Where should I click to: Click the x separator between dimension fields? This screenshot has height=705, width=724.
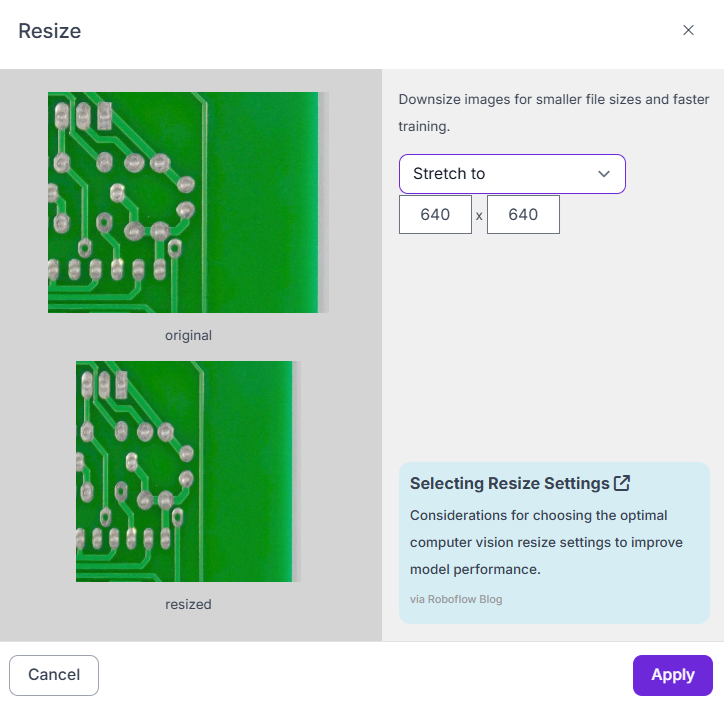click(x=479, y=216)
